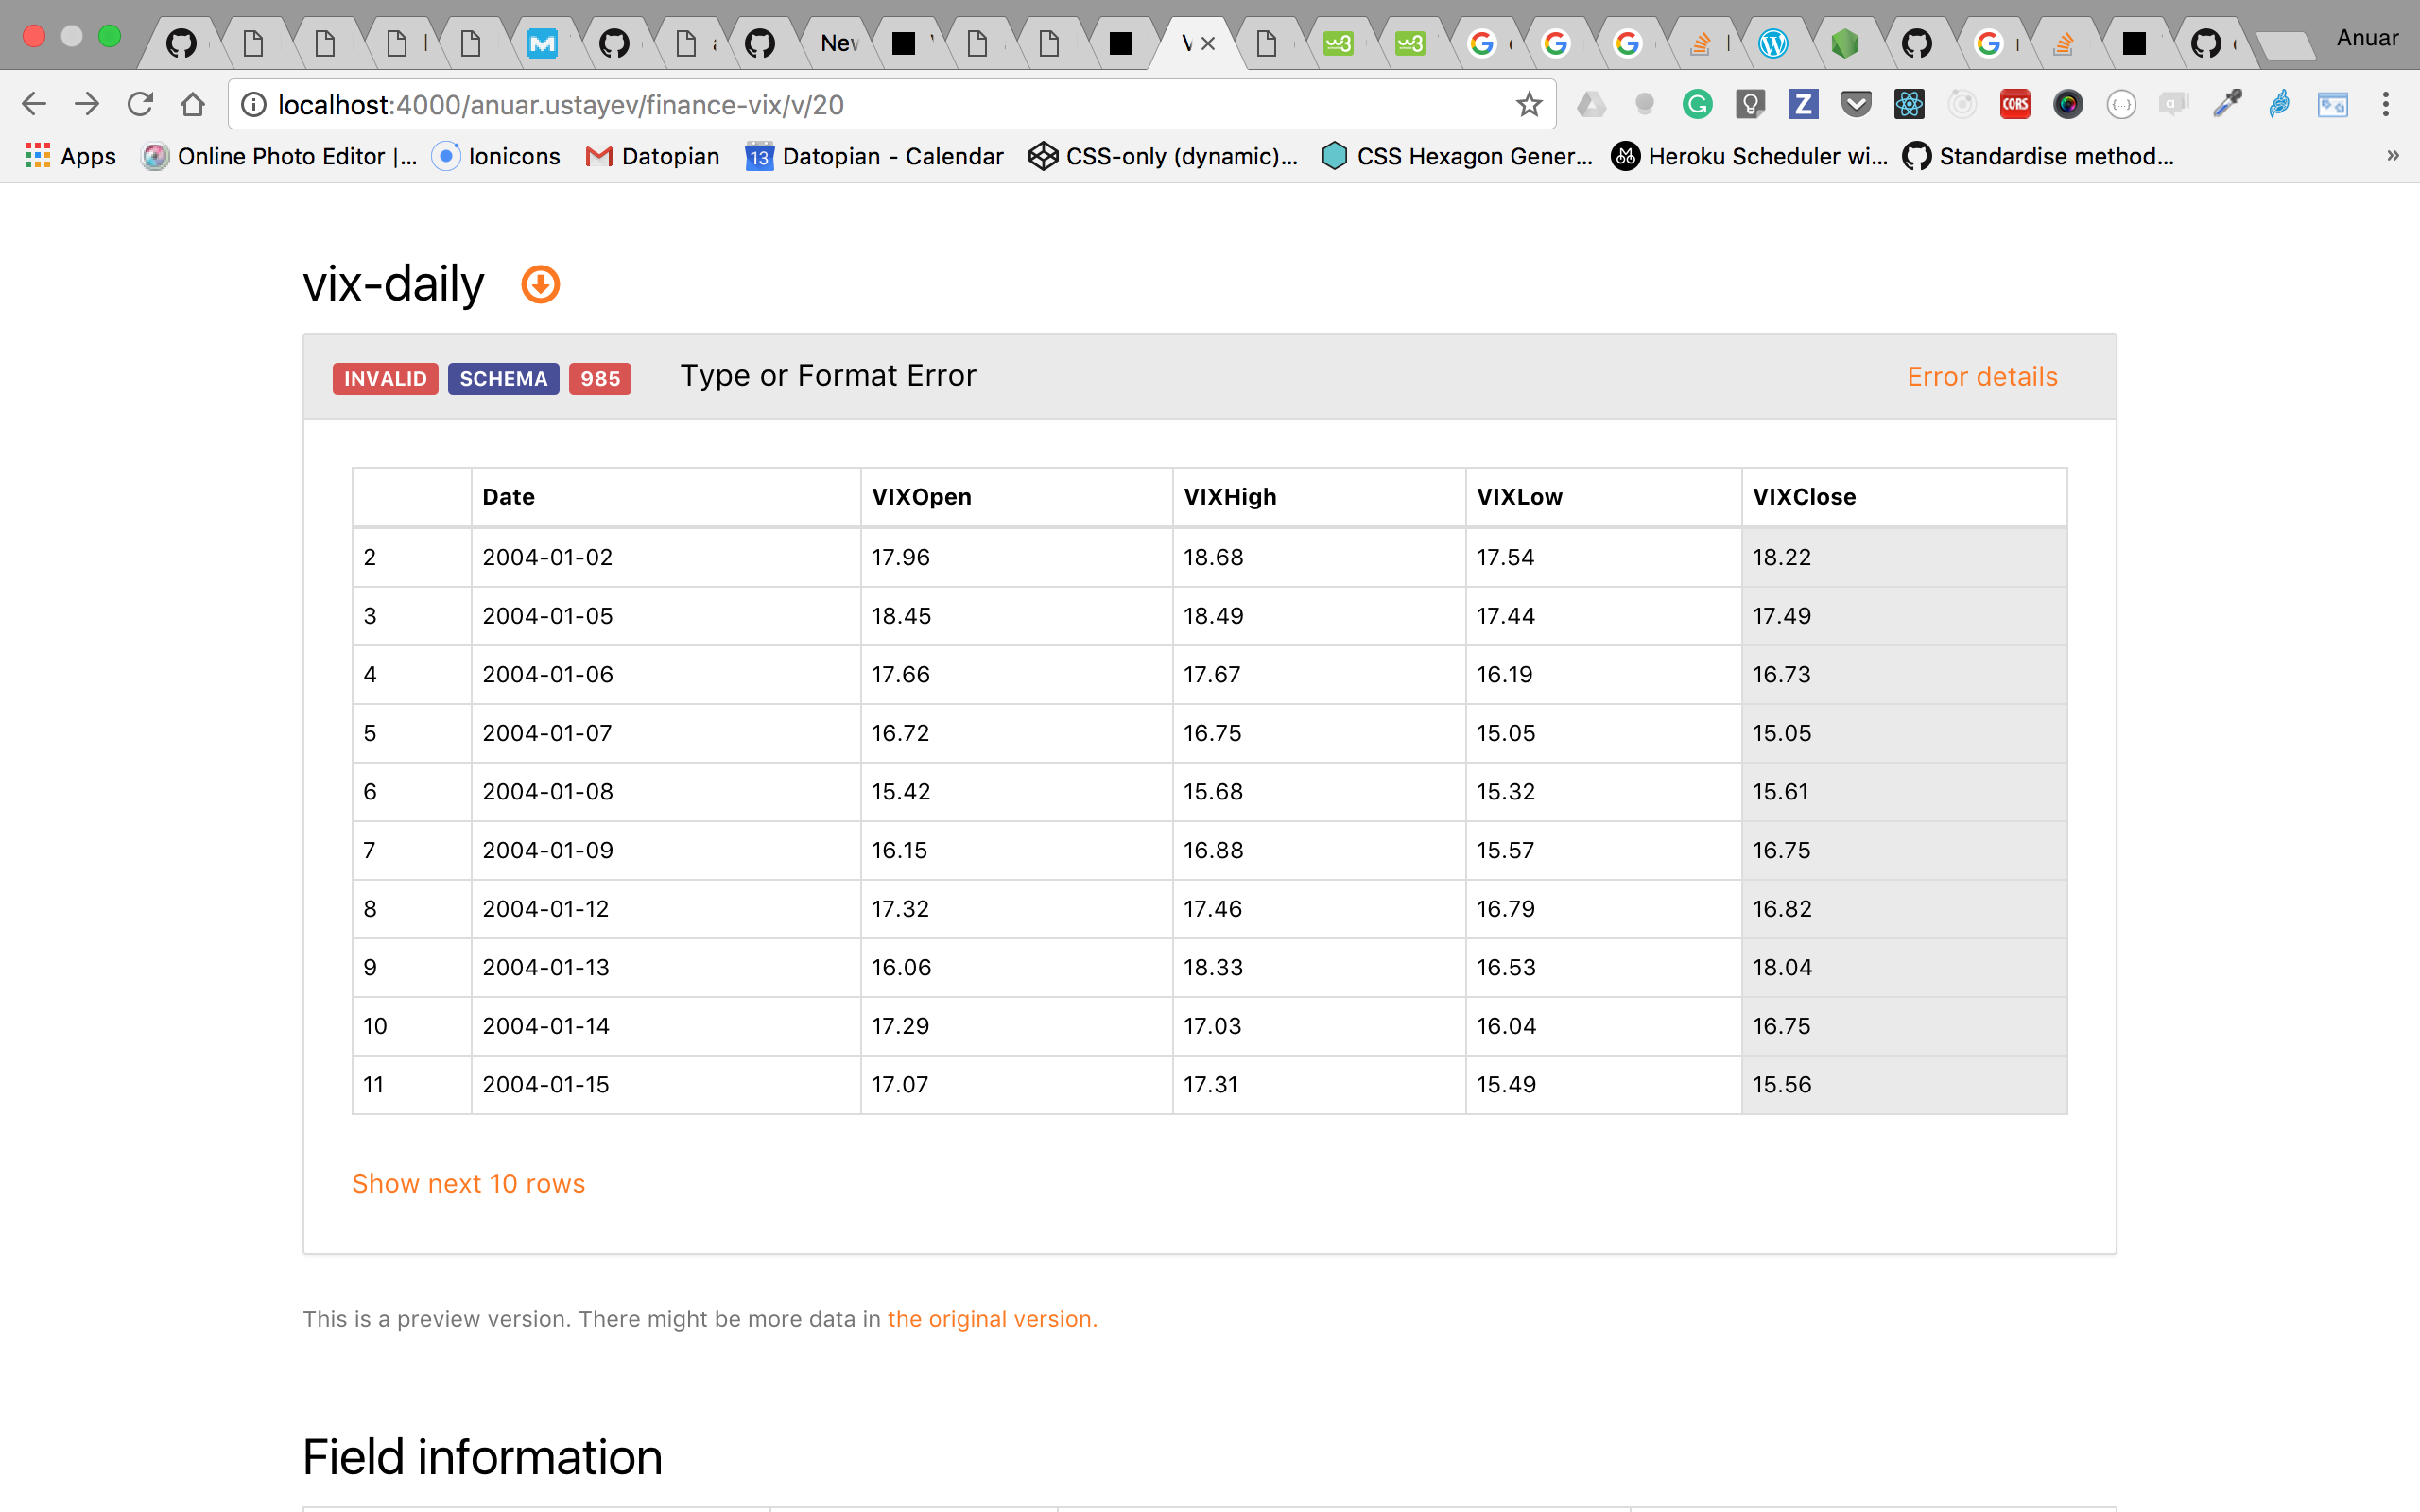Open React Developer Tools extension
This screenshot has height=1512, width=2420.
1909,104
